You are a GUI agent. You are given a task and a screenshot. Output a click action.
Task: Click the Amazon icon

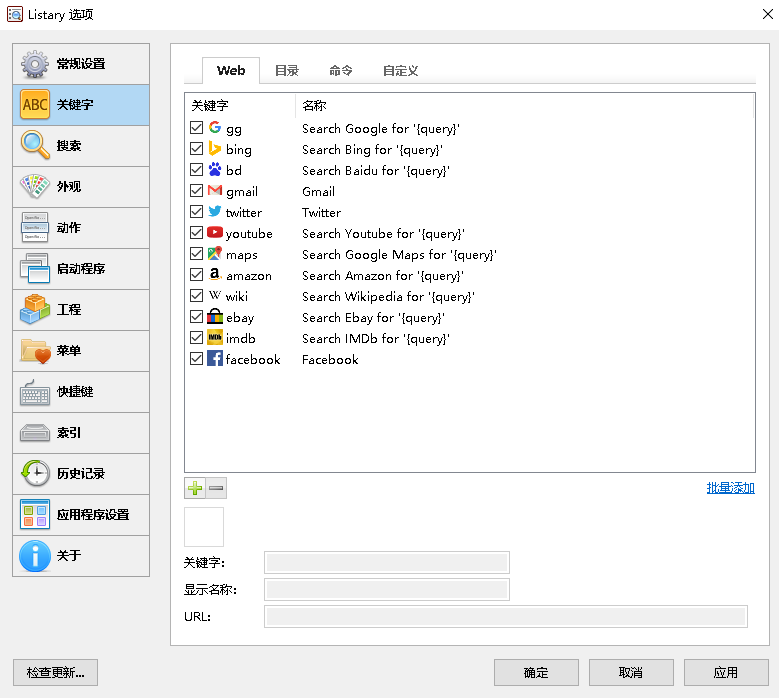coord(215,274)
